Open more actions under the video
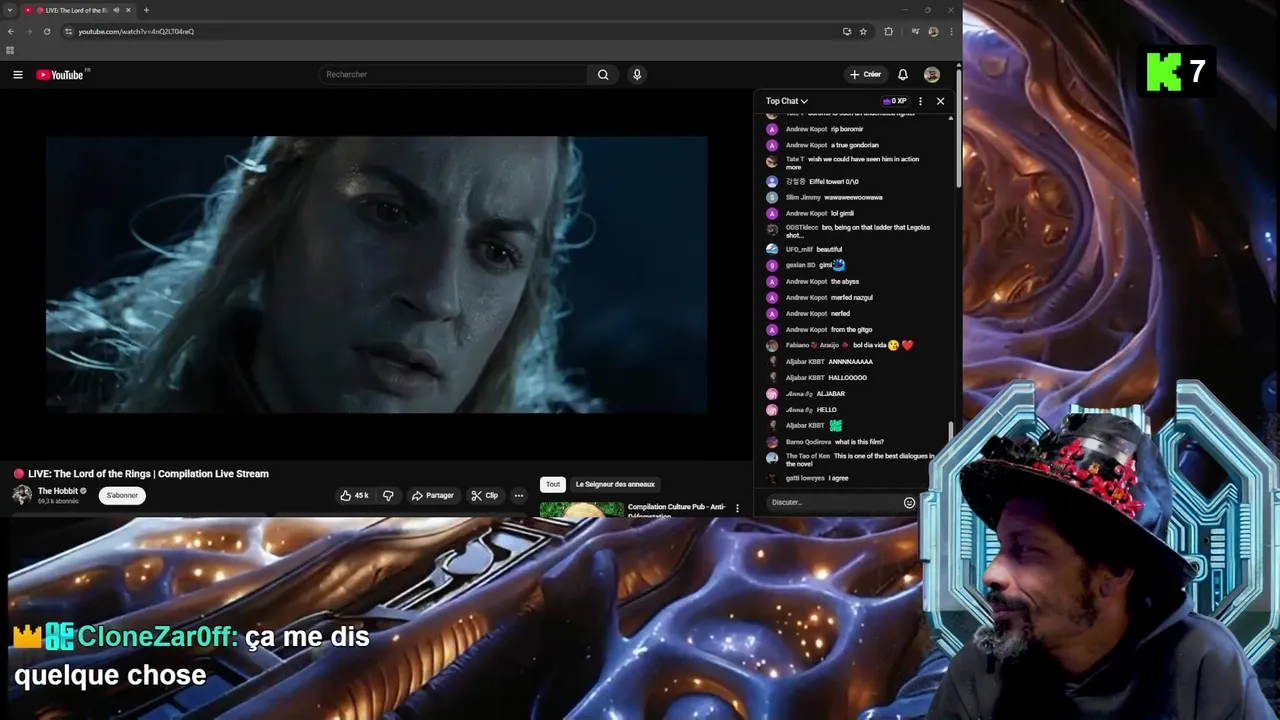This screenshot has height=720, width=1280. pyautogui.click(x=518, y=495)
